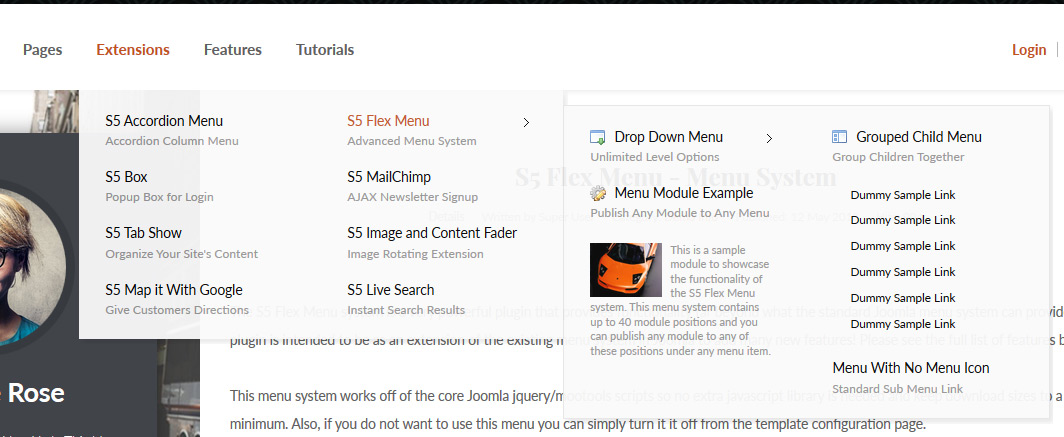The height and width of the screenshot is (437, 1064).
Task: Click the Menu Module Example gear icon
Action: (598, 194)
